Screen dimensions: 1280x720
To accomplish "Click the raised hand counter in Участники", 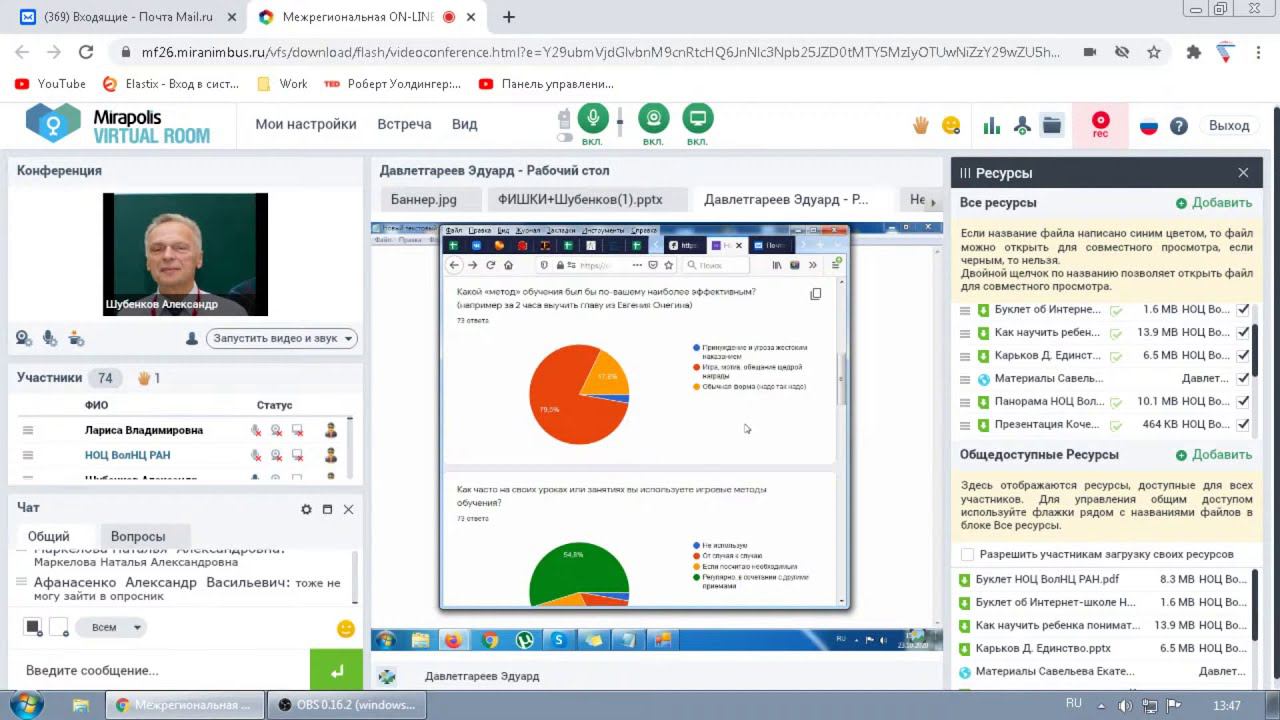I will coord(149,378).
